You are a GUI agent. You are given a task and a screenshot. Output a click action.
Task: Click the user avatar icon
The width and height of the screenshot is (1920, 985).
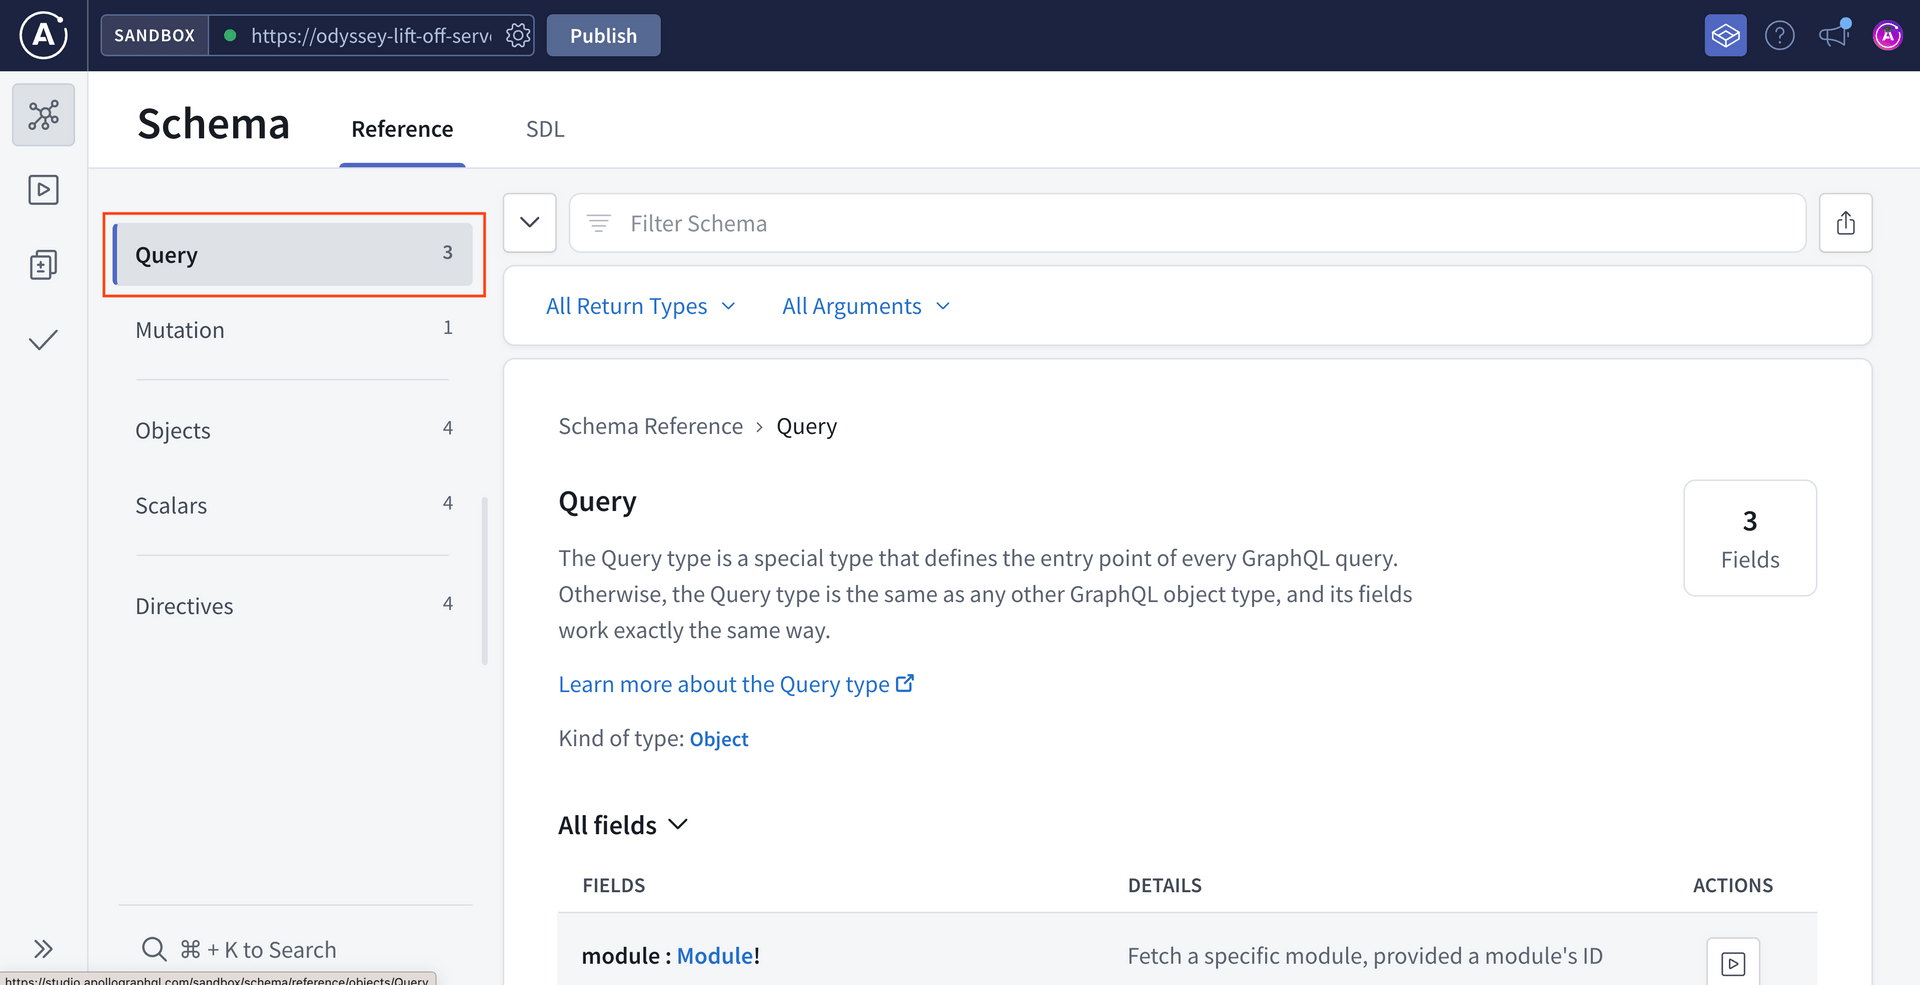(x=1887, y=36)
